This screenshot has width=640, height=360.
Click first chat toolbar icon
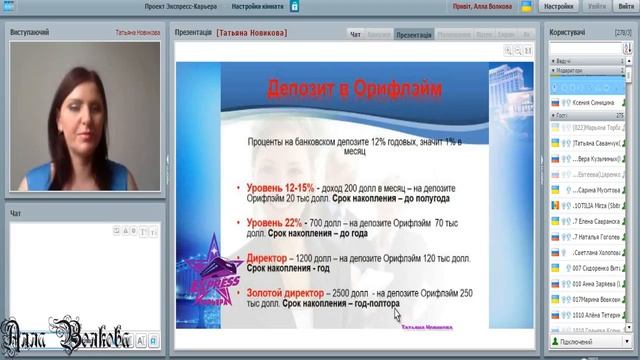tap(116, 231)
